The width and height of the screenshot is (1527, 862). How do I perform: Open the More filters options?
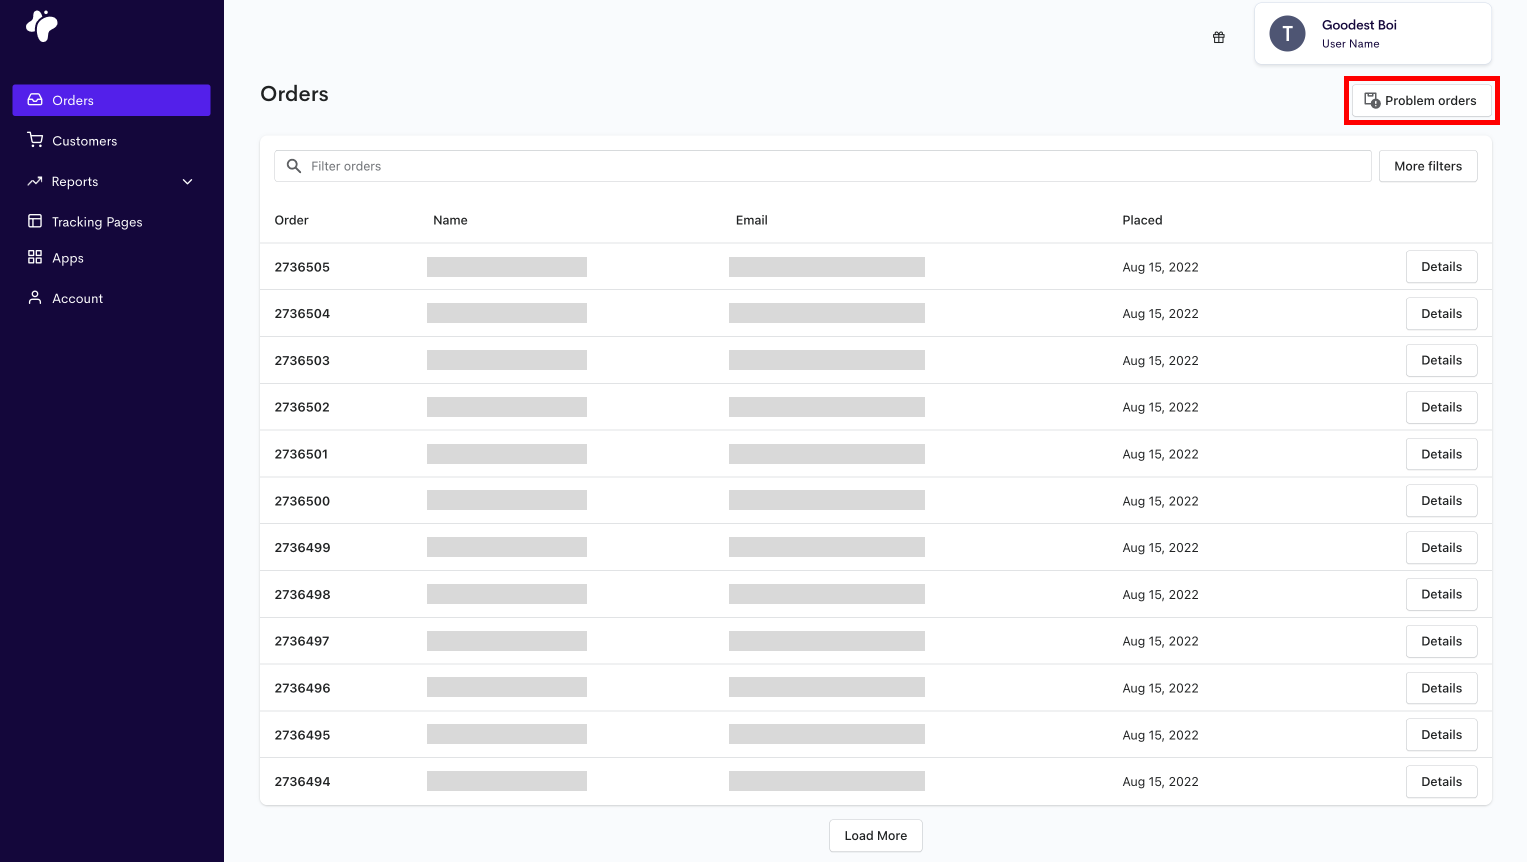(1427, 166)
